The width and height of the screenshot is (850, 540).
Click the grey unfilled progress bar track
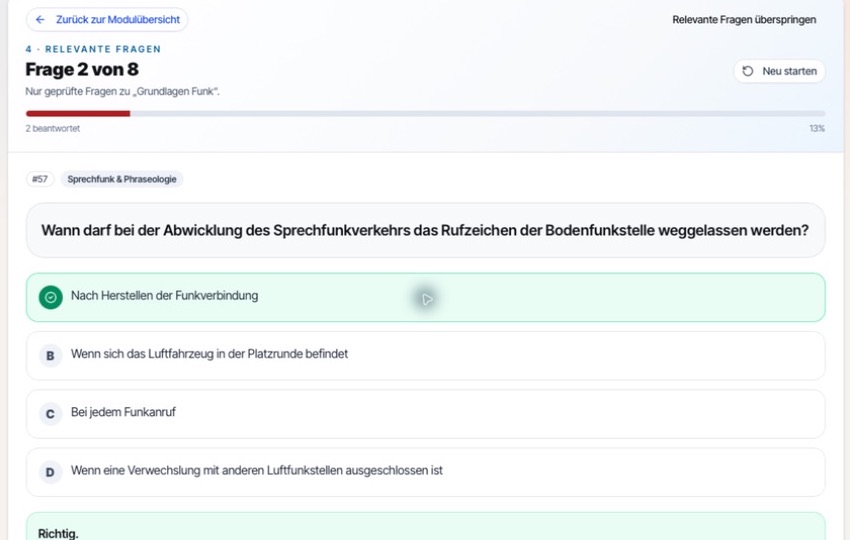478,113
